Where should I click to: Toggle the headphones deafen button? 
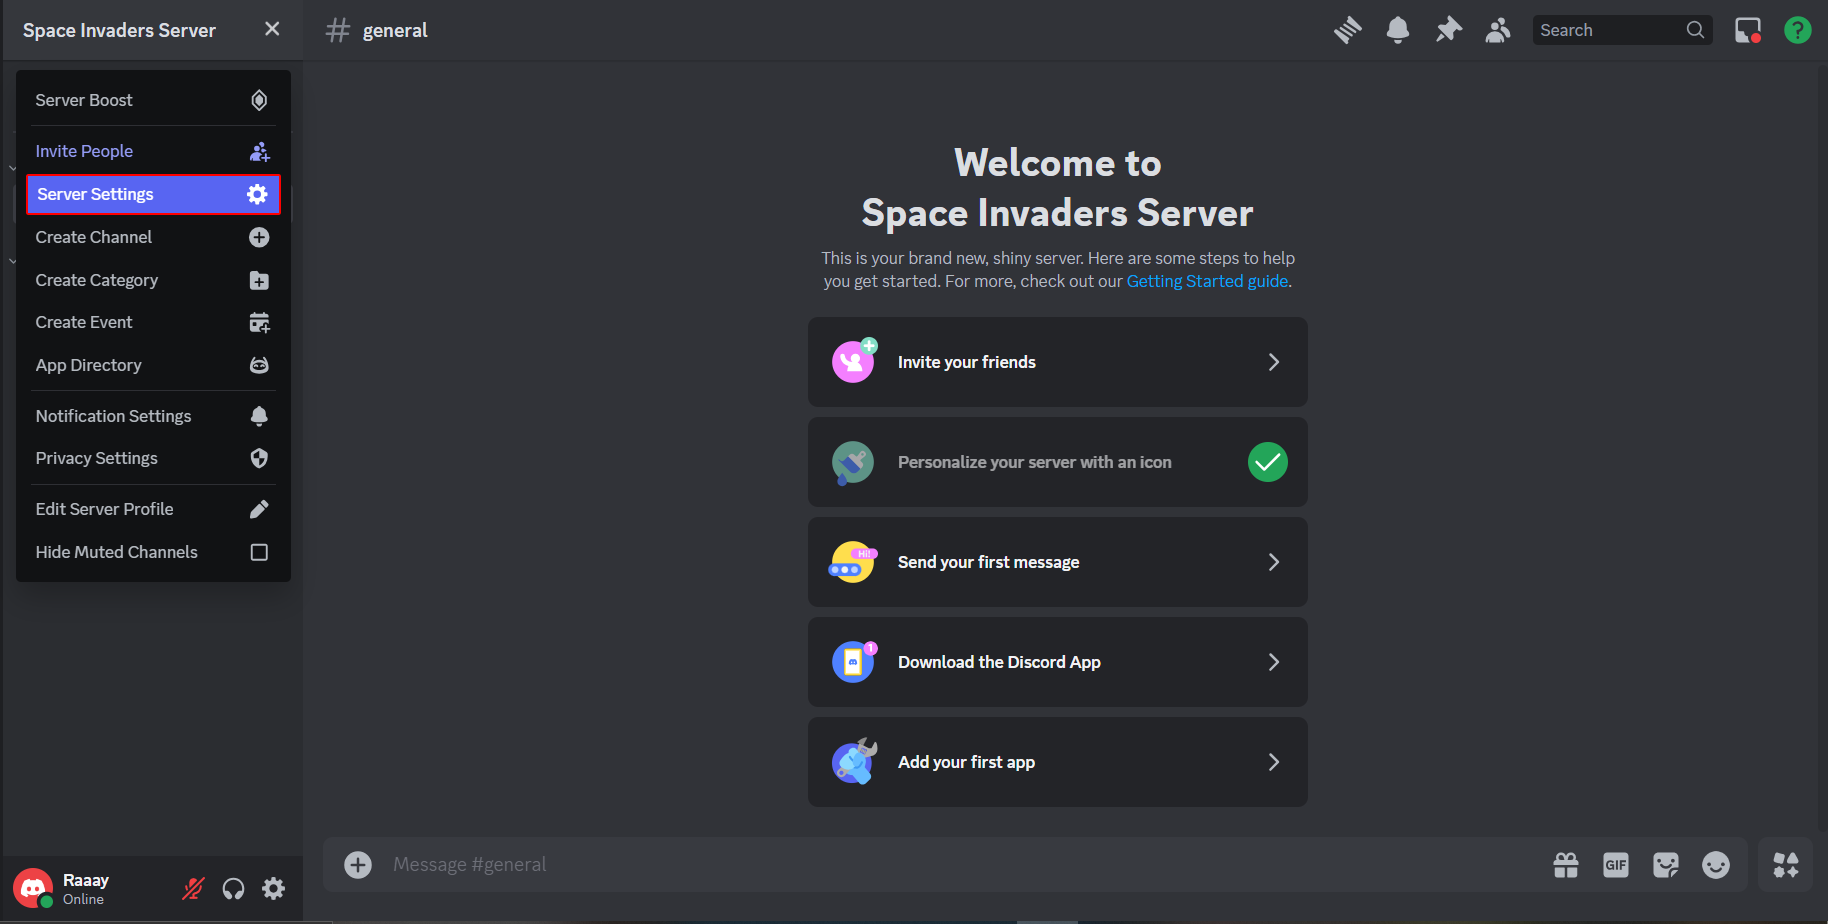pos(233,888)
